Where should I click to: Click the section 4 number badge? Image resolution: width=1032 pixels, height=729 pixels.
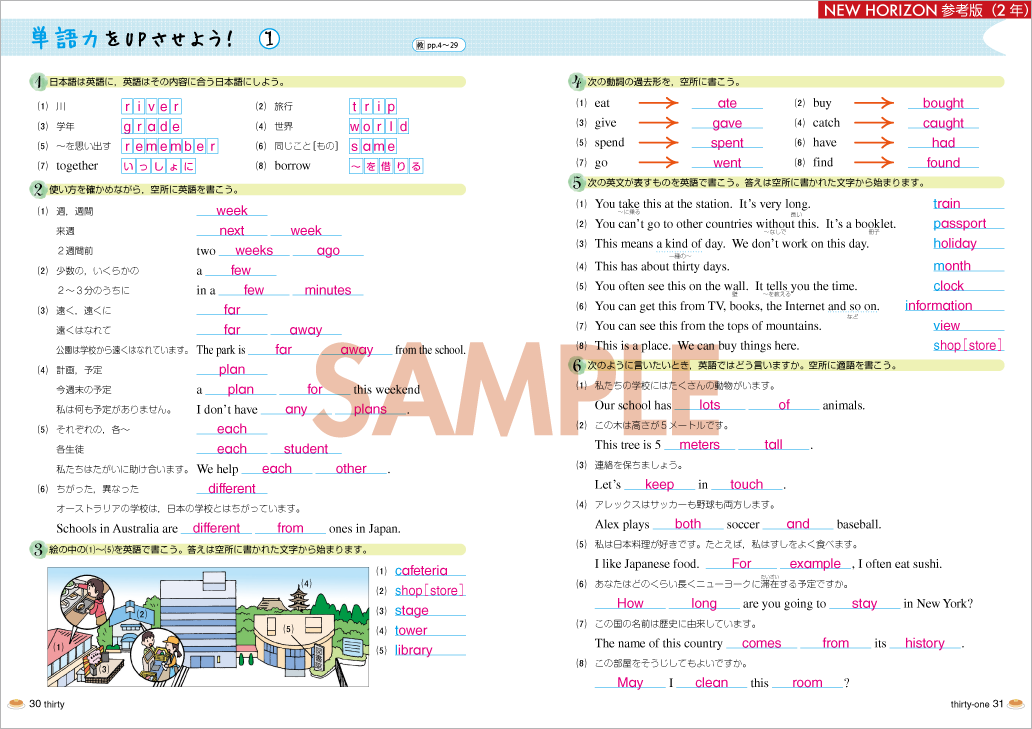click(577, 82)
